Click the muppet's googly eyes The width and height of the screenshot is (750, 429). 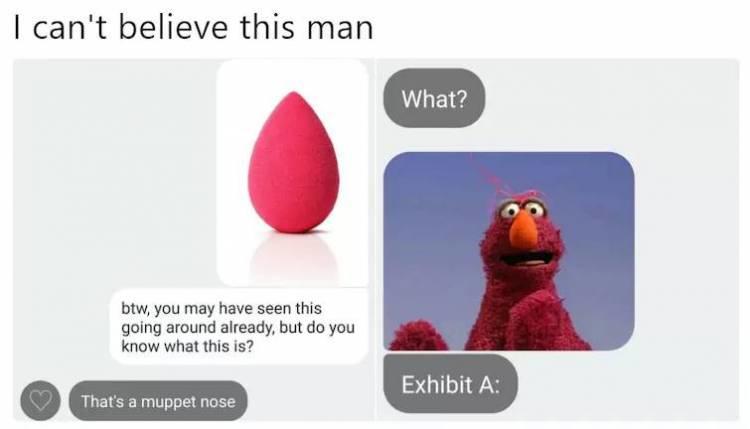click(522, 209)
